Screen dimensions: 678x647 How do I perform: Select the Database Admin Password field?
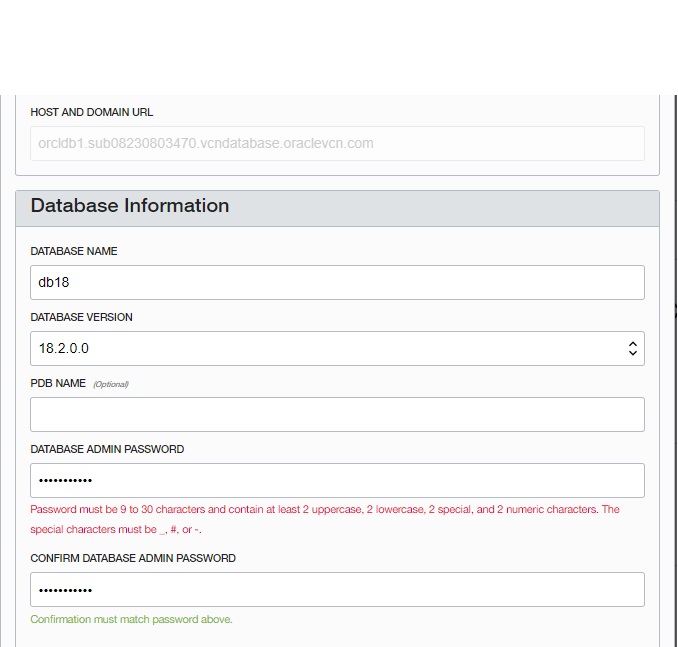(x=337, y=480)
